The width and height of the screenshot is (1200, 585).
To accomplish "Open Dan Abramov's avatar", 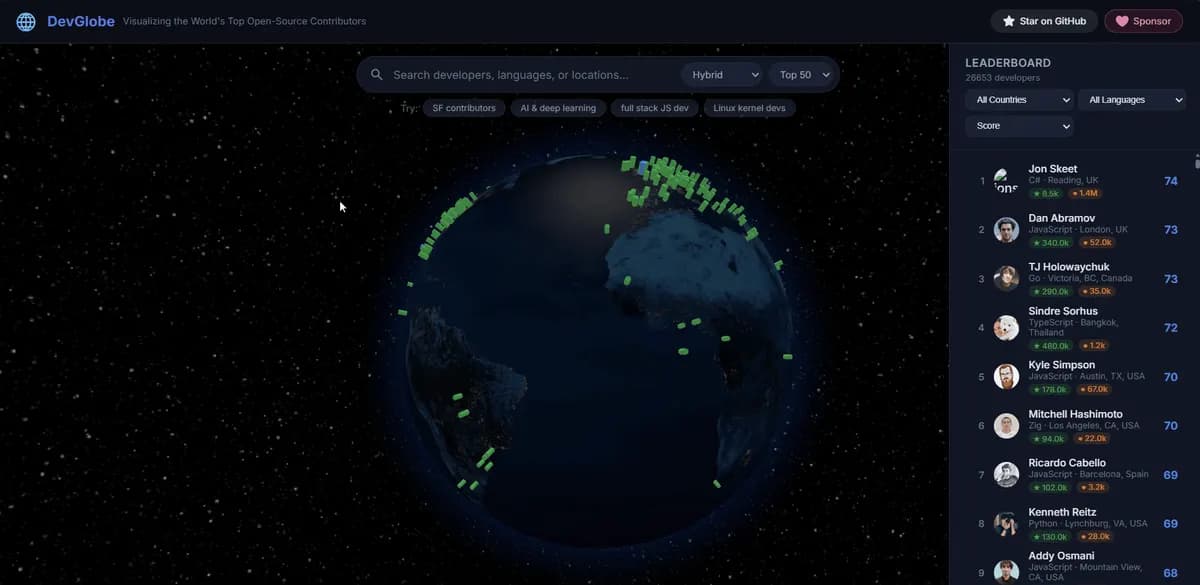I will (1006, 230).
